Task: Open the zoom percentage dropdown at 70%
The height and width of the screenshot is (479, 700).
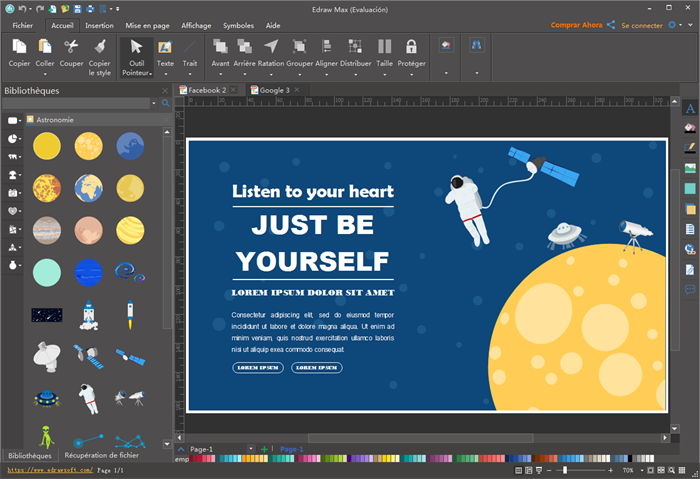Action: (641, 470)
